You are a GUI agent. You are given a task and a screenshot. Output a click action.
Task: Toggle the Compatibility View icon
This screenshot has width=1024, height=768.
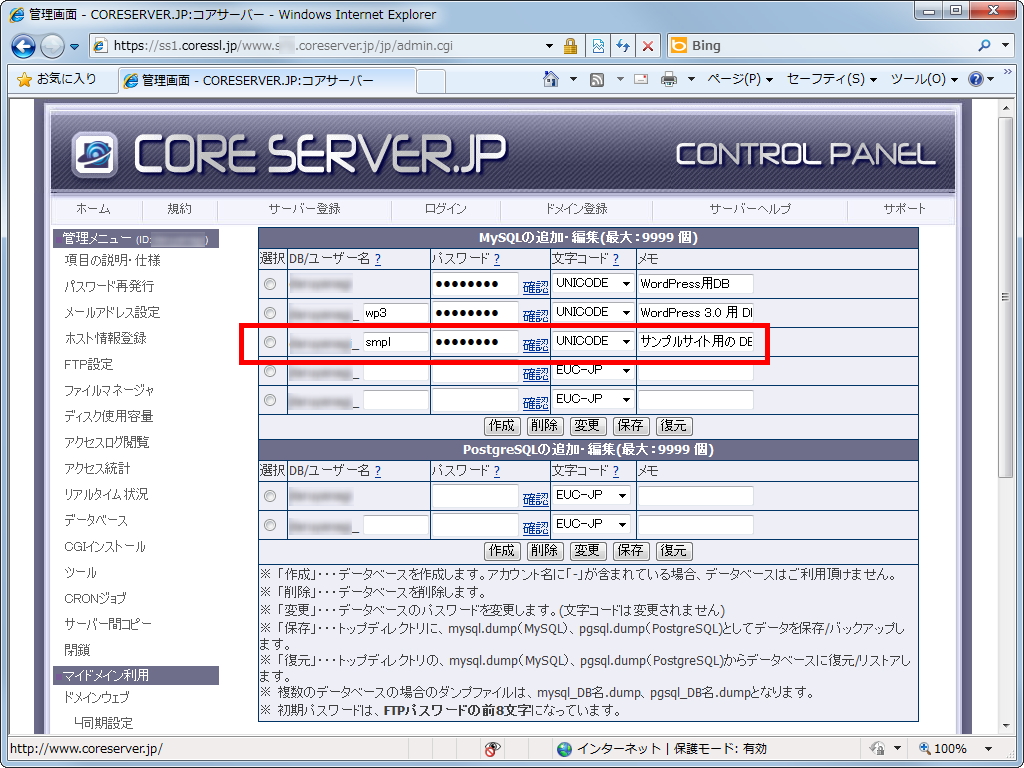point(598,46)
